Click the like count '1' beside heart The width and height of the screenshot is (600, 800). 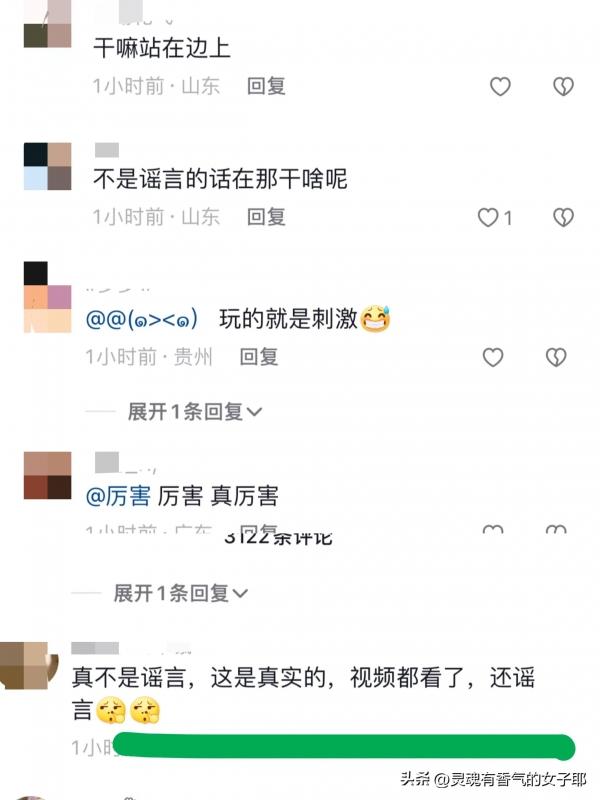point(508,218)
